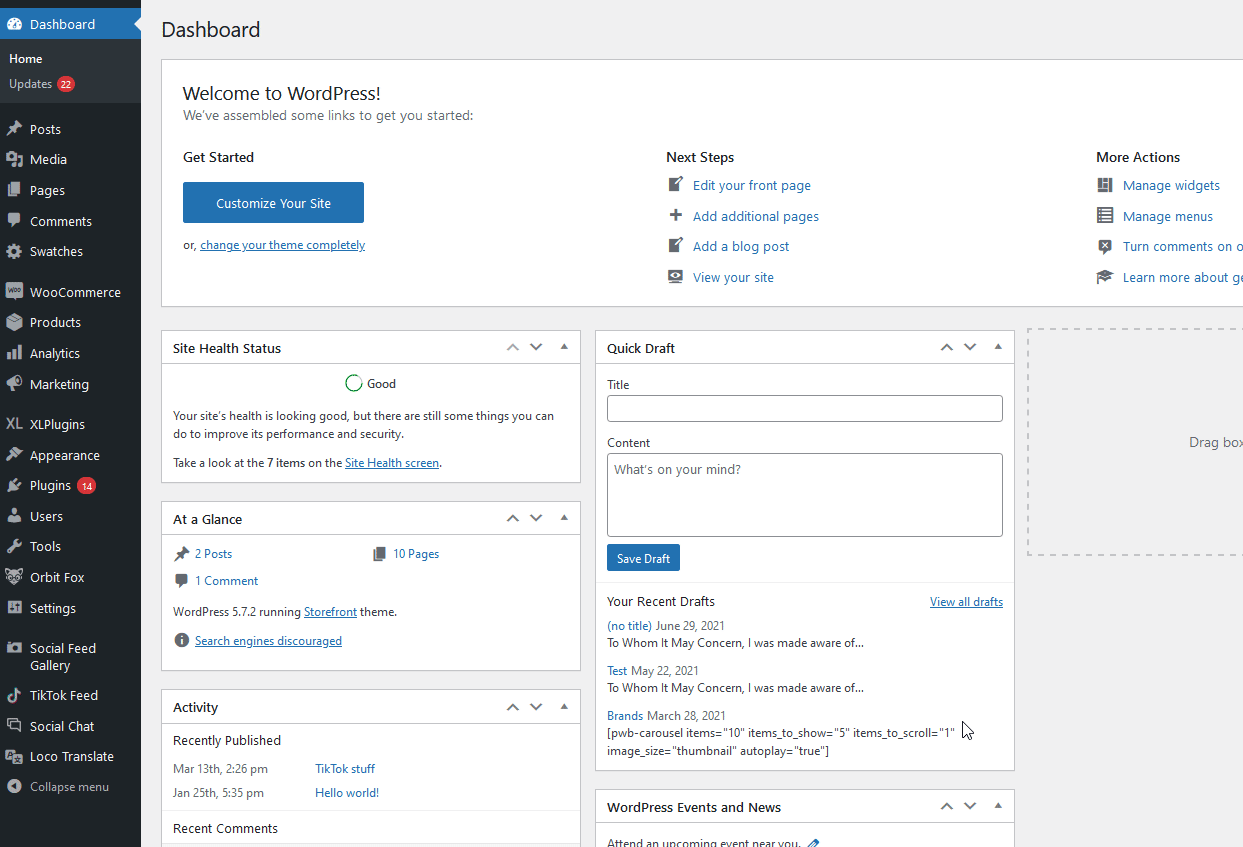Screen dimensions: 1243x847
Task: Open the Home submenu item
Action: pyautogui.click(x=26, y=59)
